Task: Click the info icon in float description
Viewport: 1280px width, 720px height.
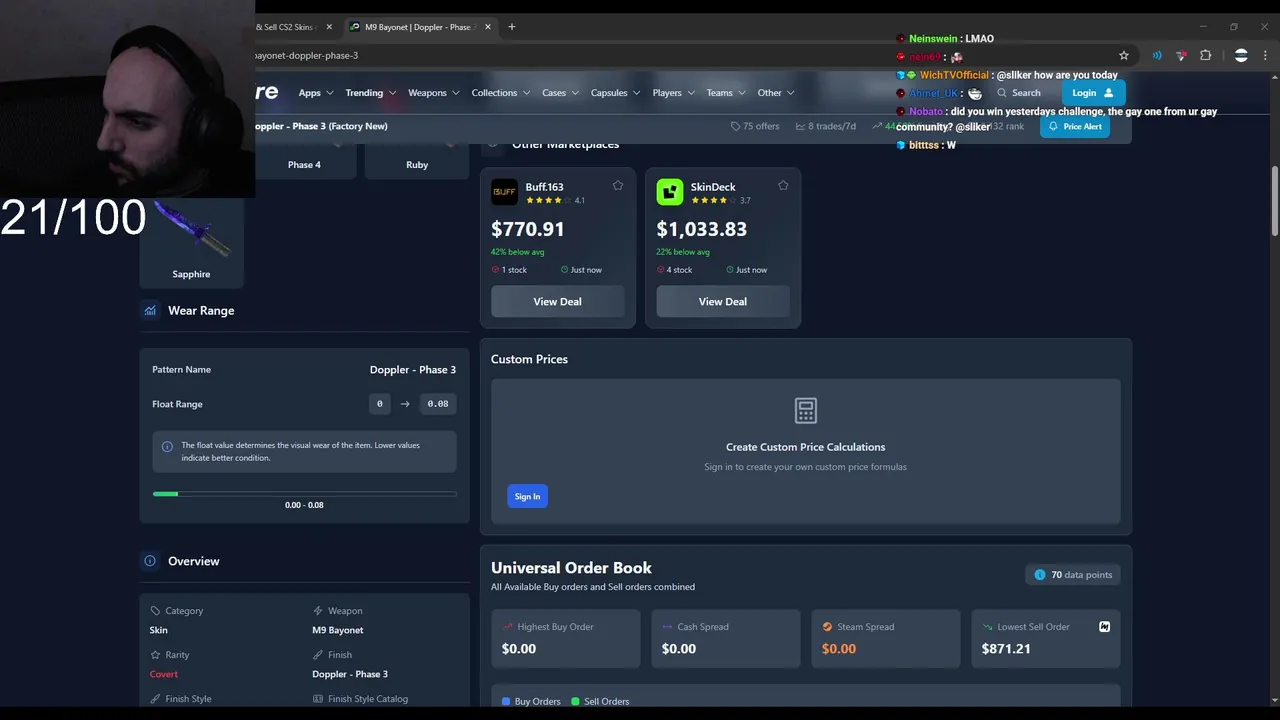Action: click(167, 446)
